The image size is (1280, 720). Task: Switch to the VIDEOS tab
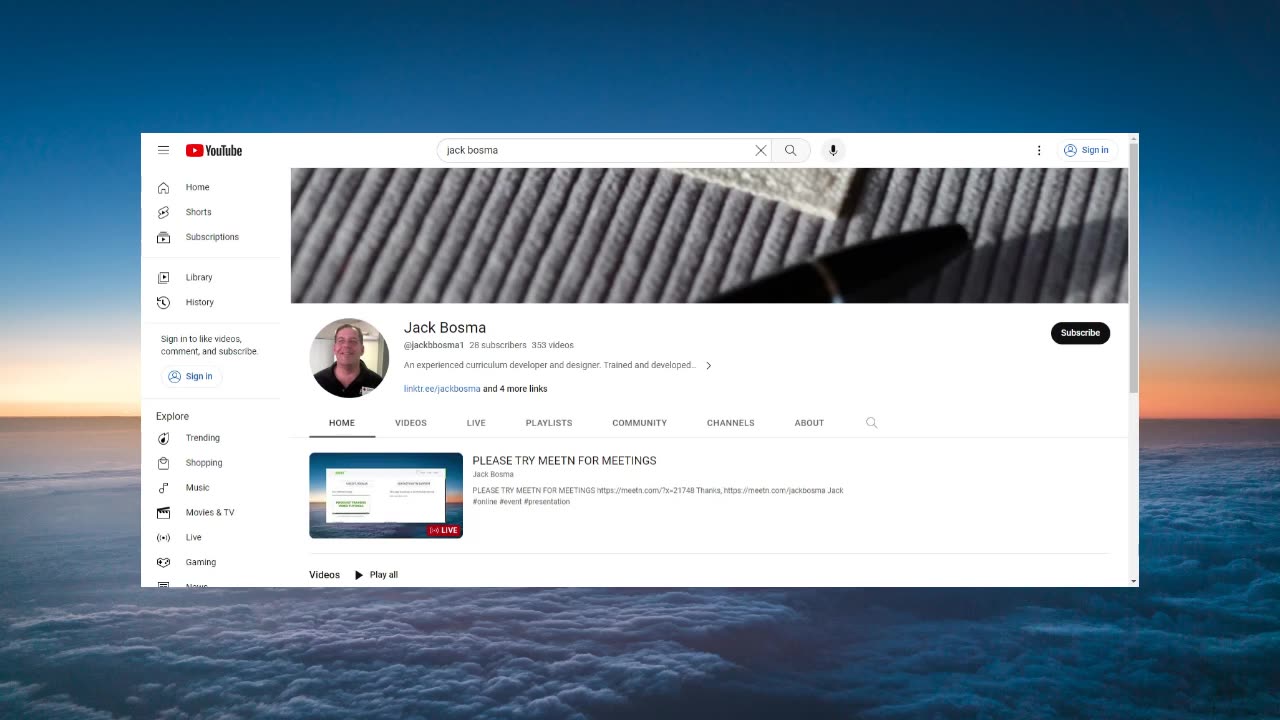[x=411, y=423]
